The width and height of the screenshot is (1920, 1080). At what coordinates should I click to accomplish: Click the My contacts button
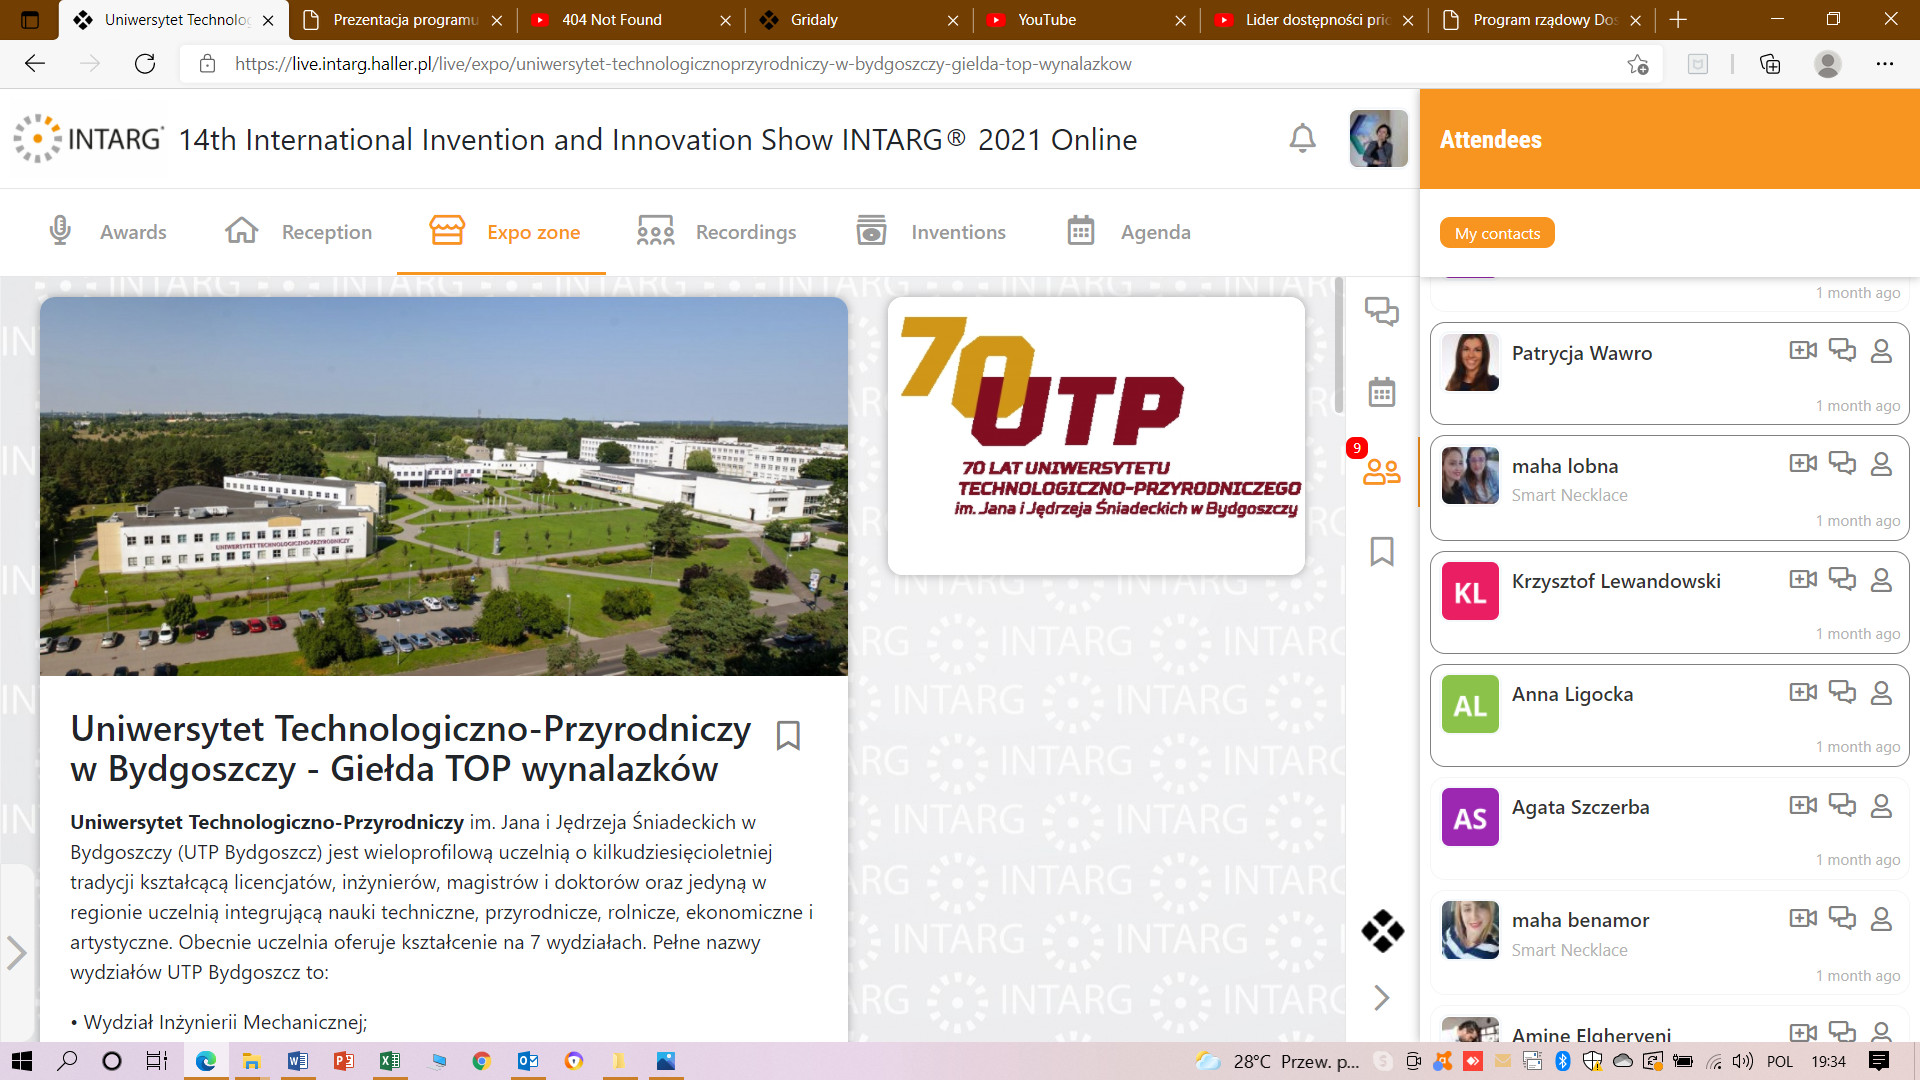tap(1497, 233)
